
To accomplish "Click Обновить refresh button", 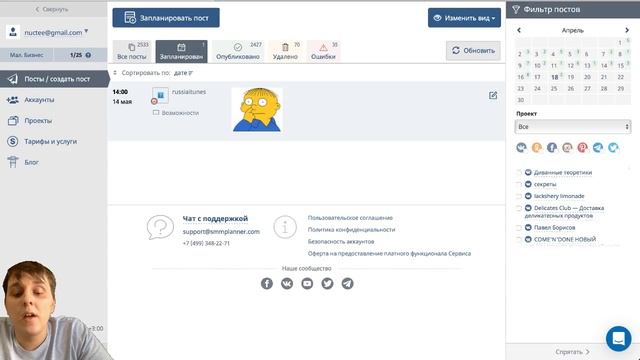I will (473, 51).
